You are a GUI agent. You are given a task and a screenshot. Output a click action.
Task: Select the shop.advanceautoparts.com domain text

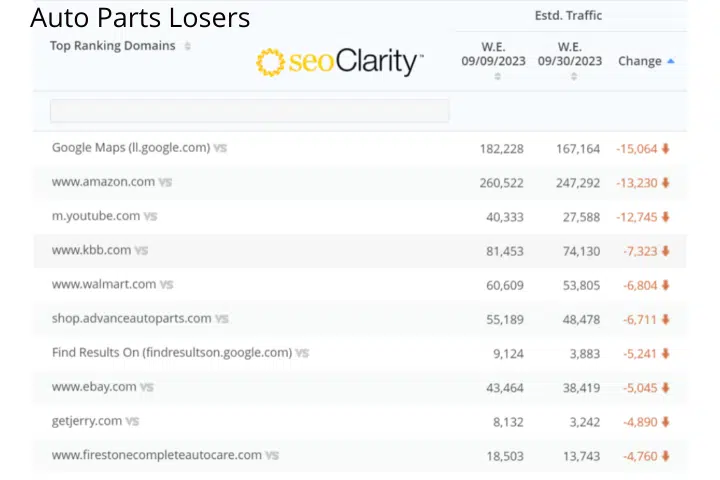(x=132, y=318)
